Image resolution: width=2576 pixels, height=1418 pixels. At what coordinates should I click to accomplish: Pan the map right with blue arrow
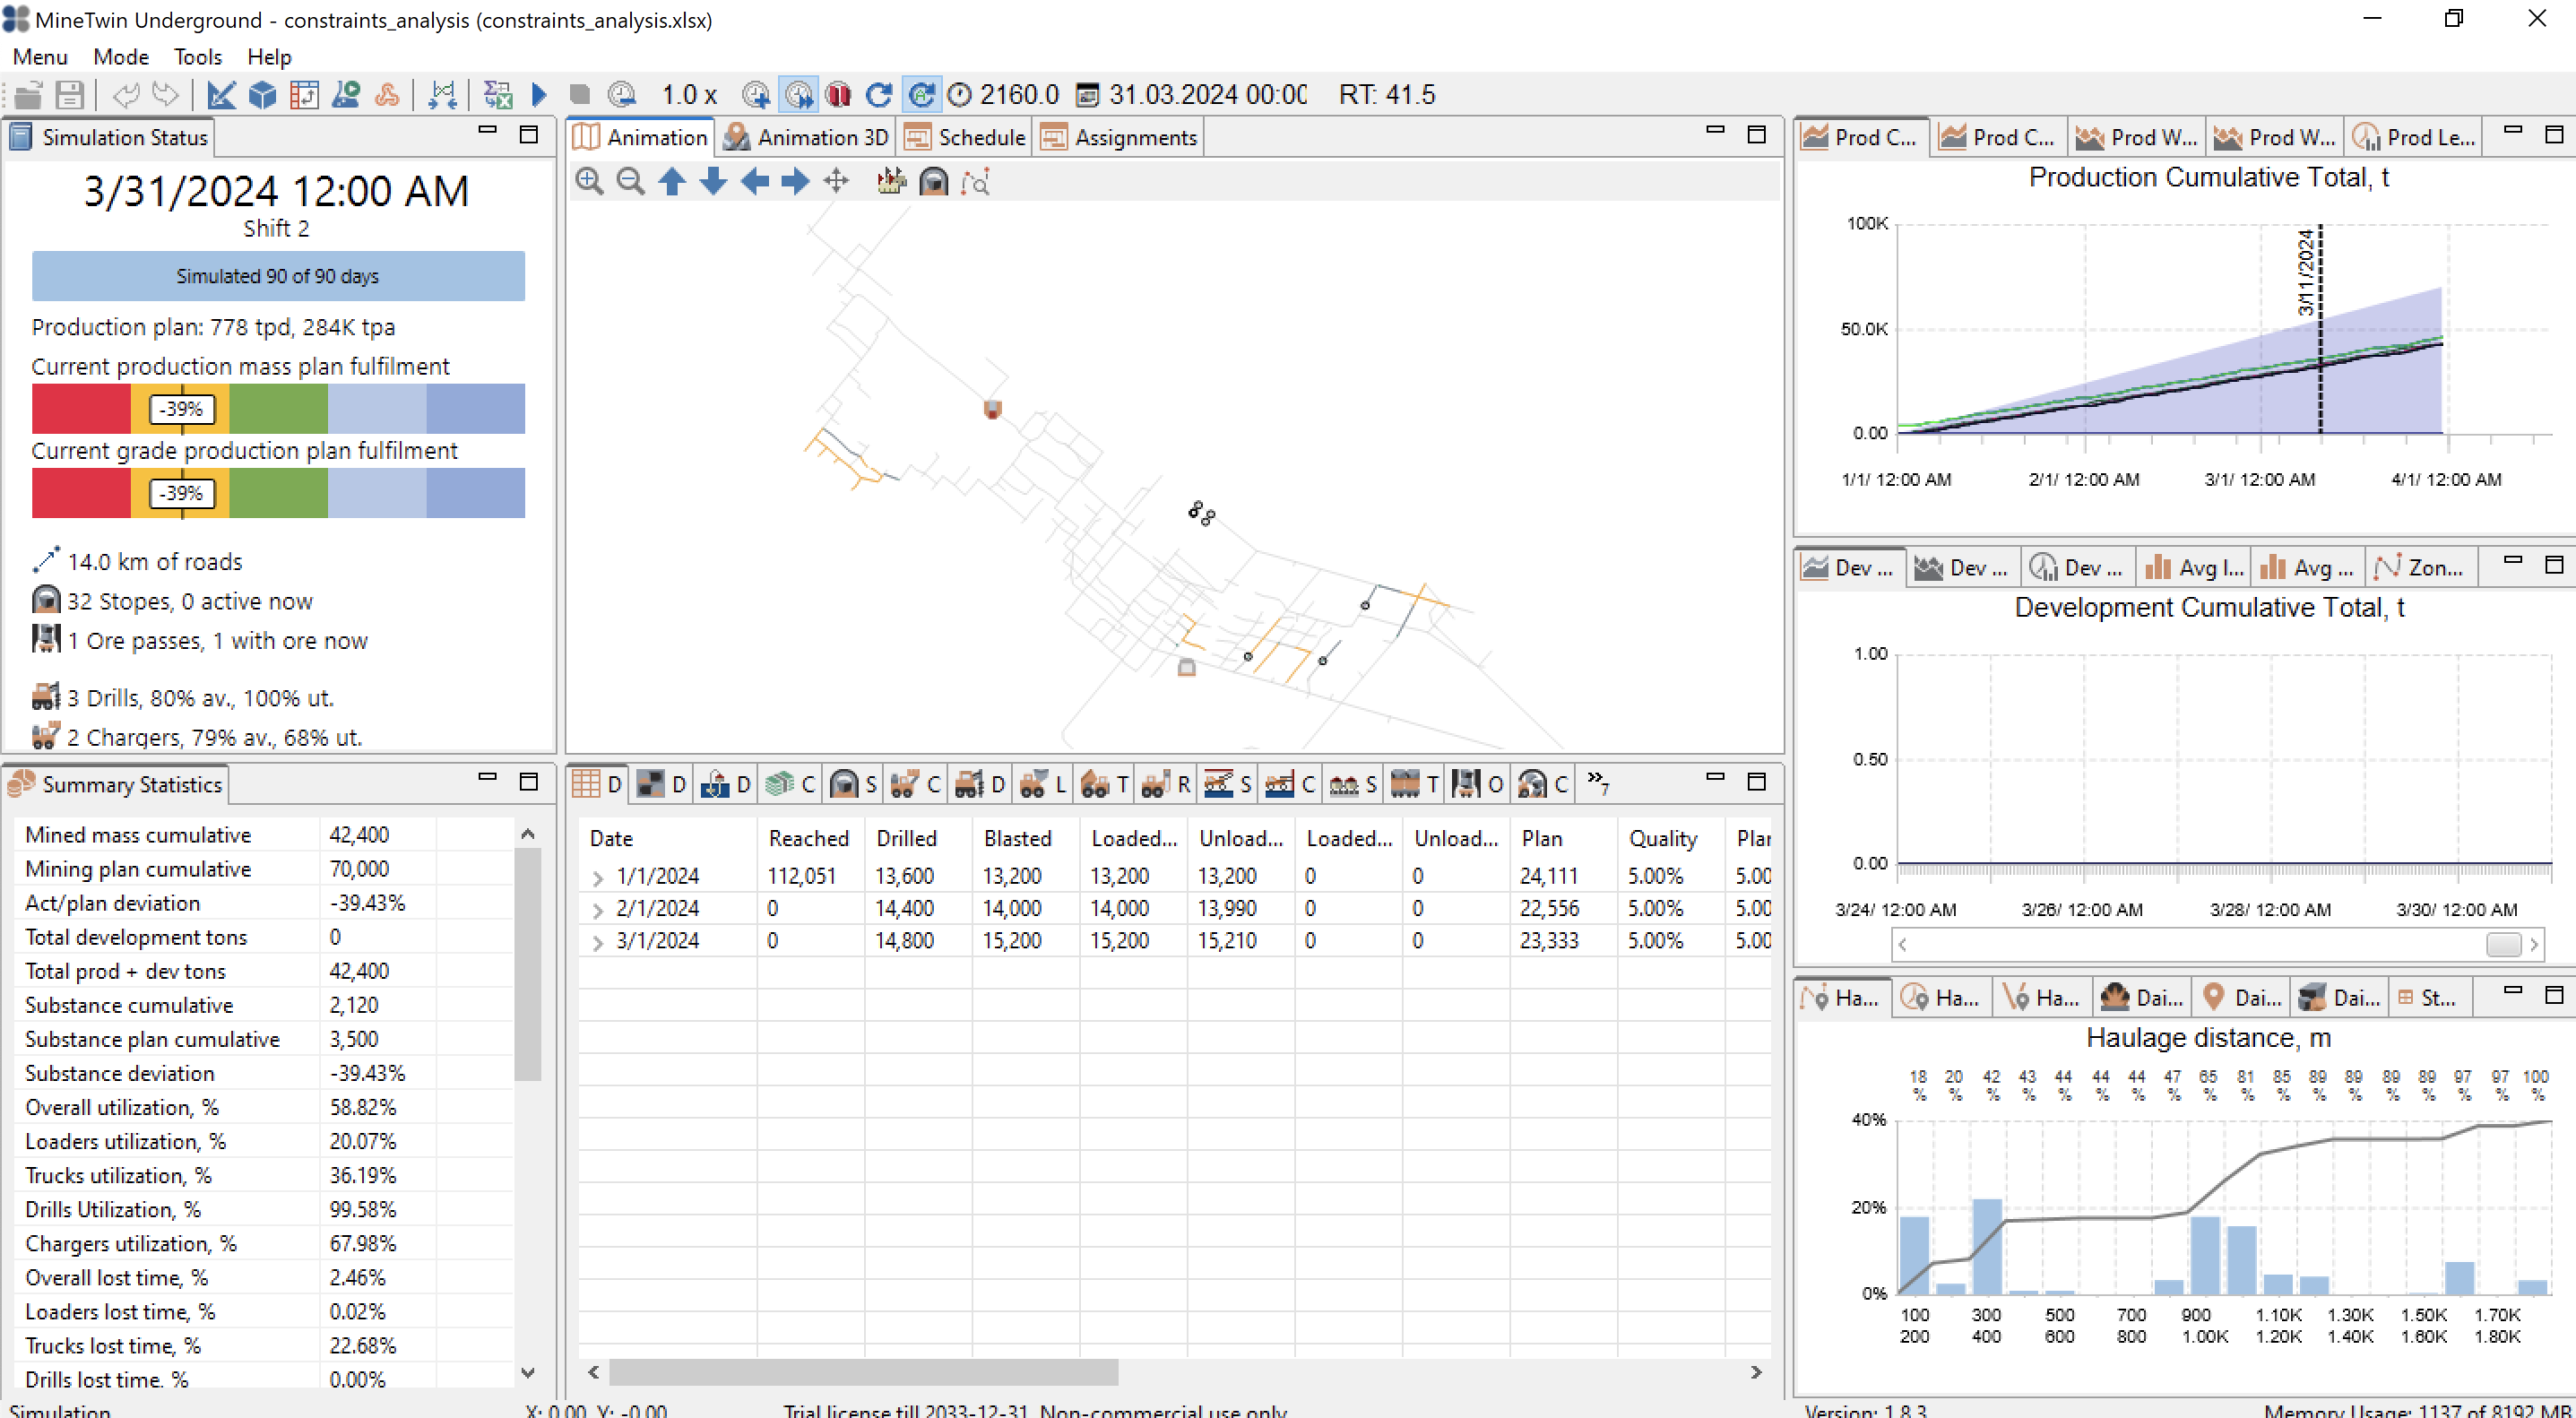[x=795, y=181]
